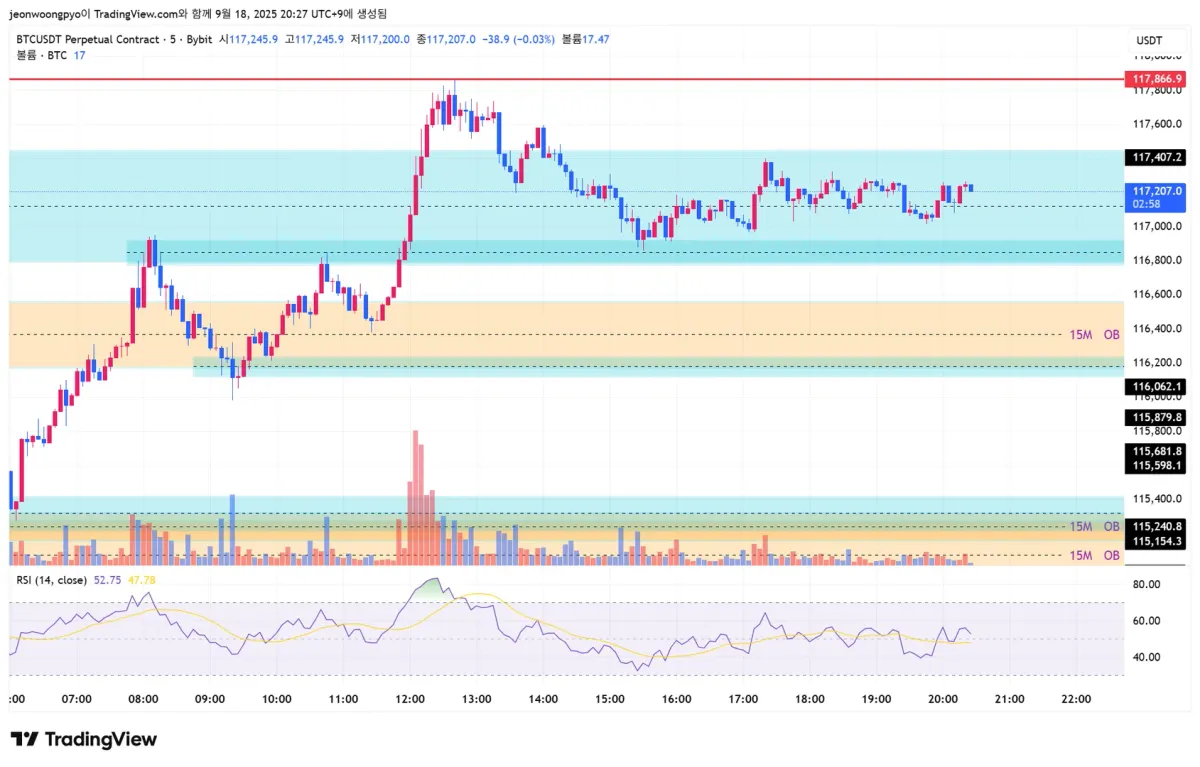Viewport: 1200px width, 767px height.
Task: Click the low price value 저117,200.0
Action: pyautogui.click(x=380, y=39)
